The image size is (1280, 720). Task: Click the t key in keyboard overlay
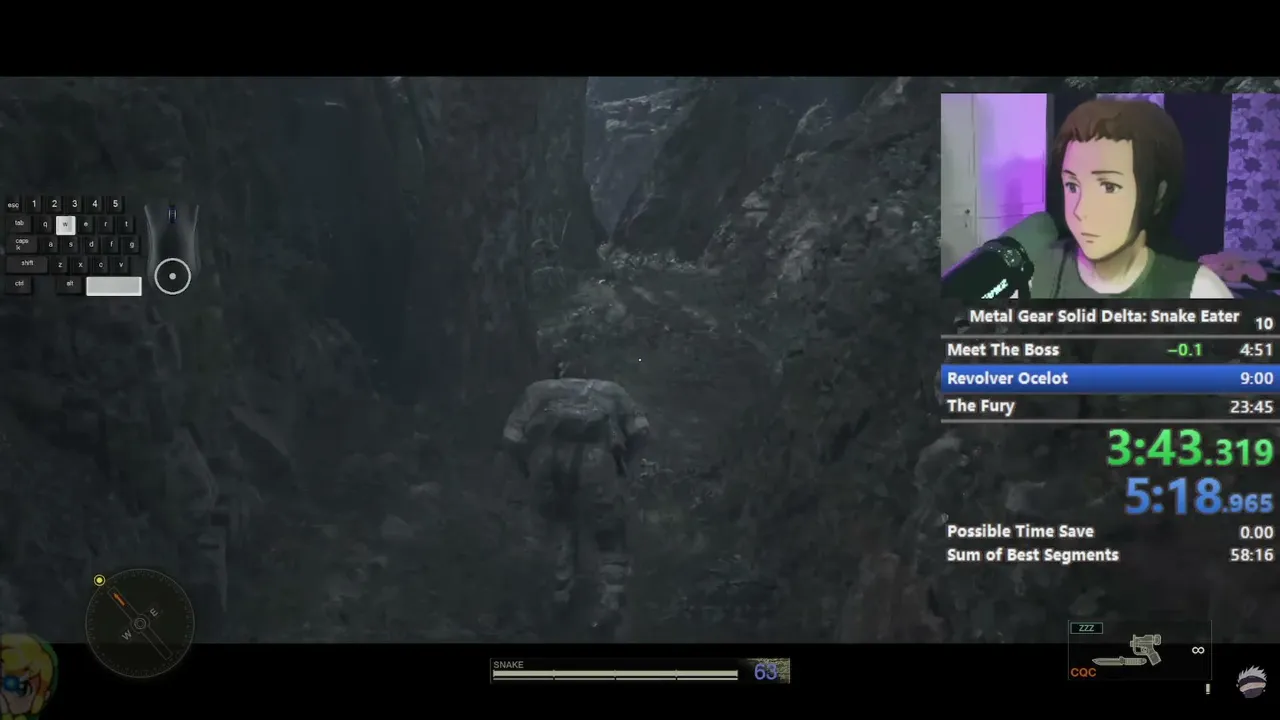[126, 224]
